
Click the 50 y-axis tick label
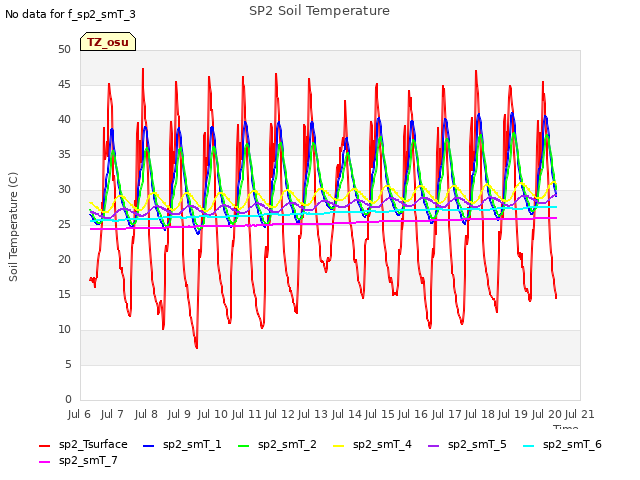point(64,49)
